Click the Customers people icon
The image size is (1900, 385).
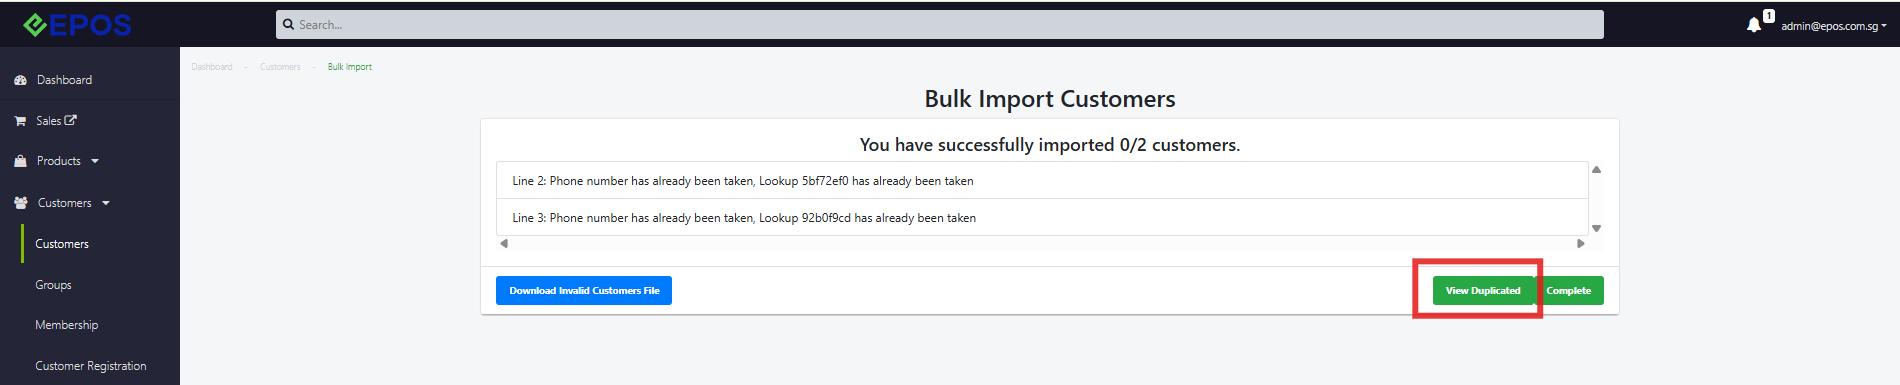click(x=20, y=203)
